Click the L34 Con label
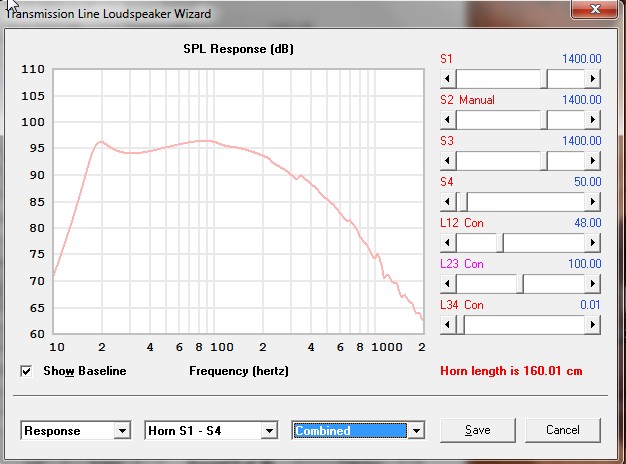 pyautogui.click(x=462, y=305)
